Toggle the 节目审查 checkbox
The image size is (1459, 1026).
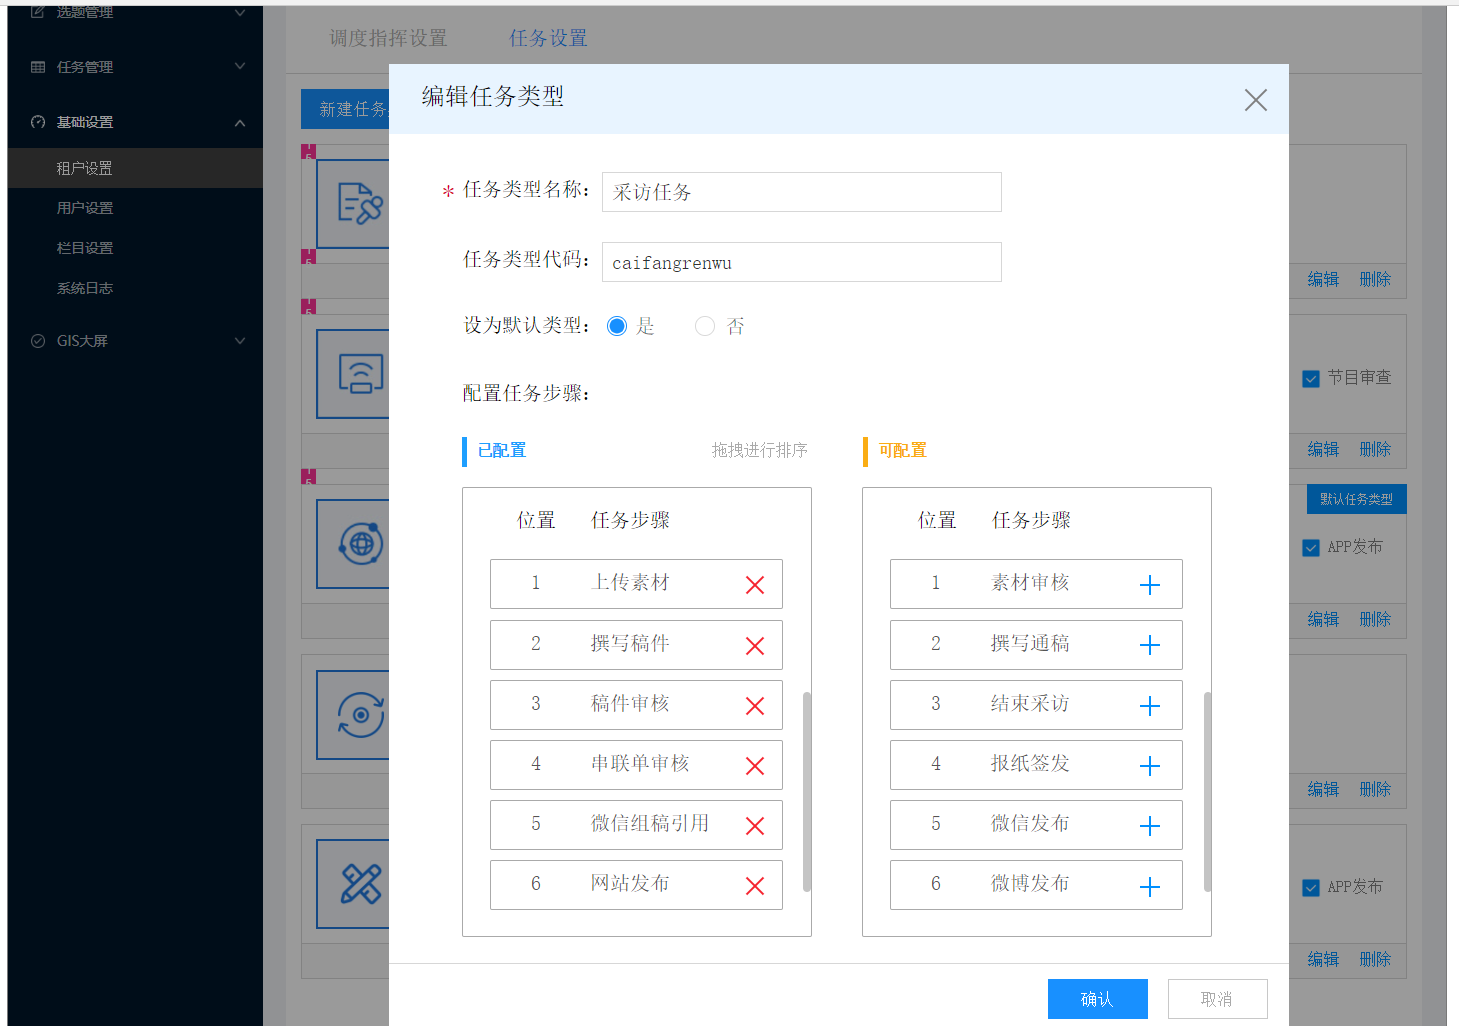click(1311, 379)
